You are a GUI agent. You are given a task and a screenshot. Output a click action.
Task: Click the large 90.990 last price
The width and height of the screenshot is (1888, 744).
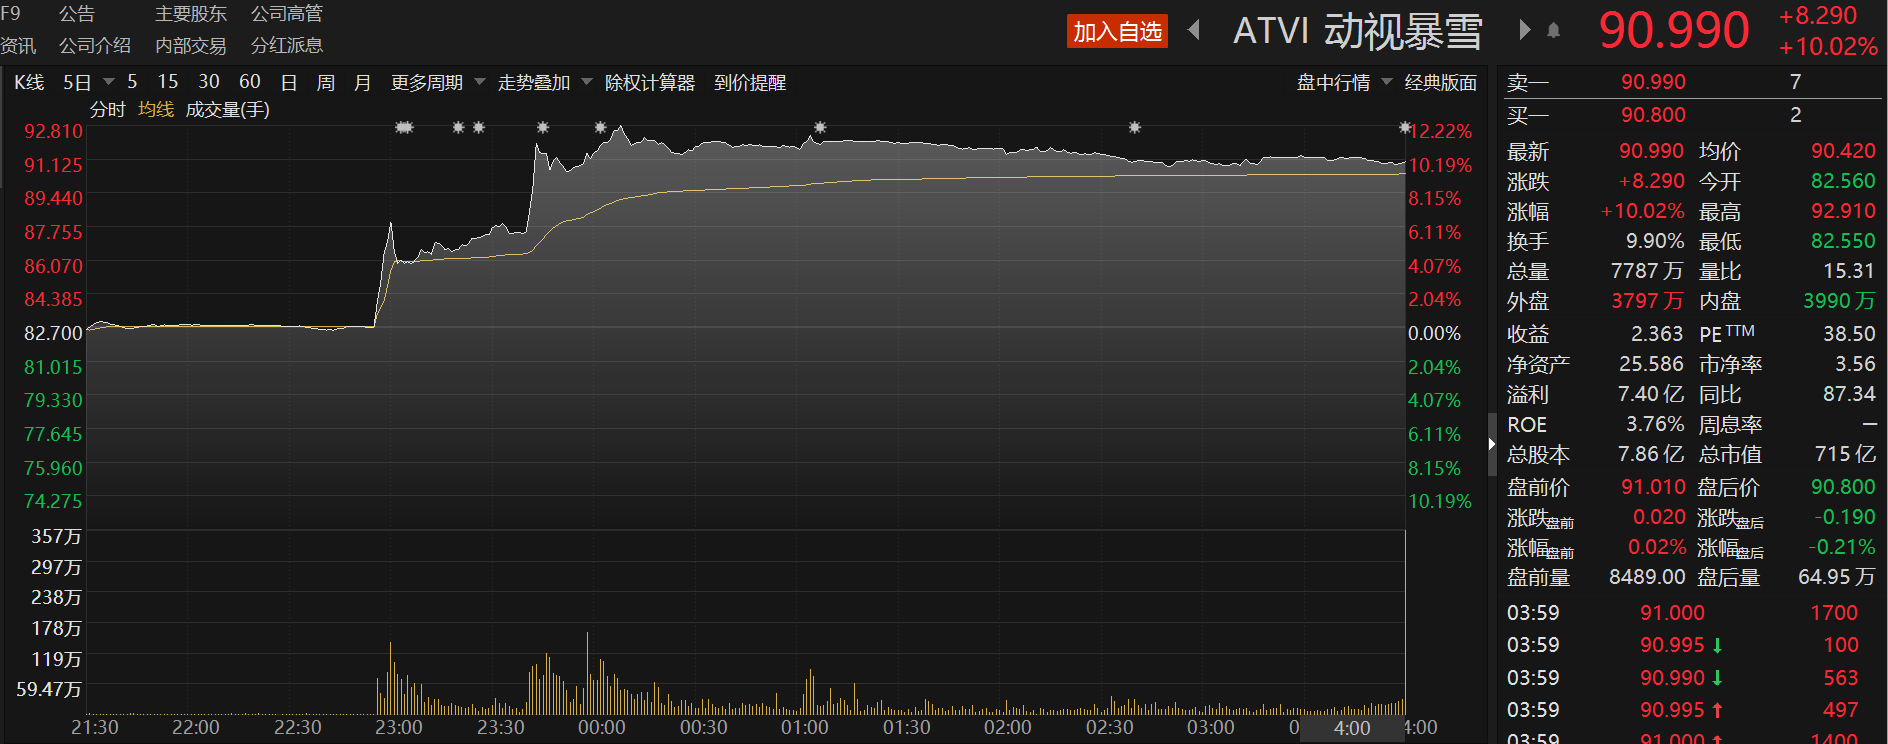(1674, 30)
